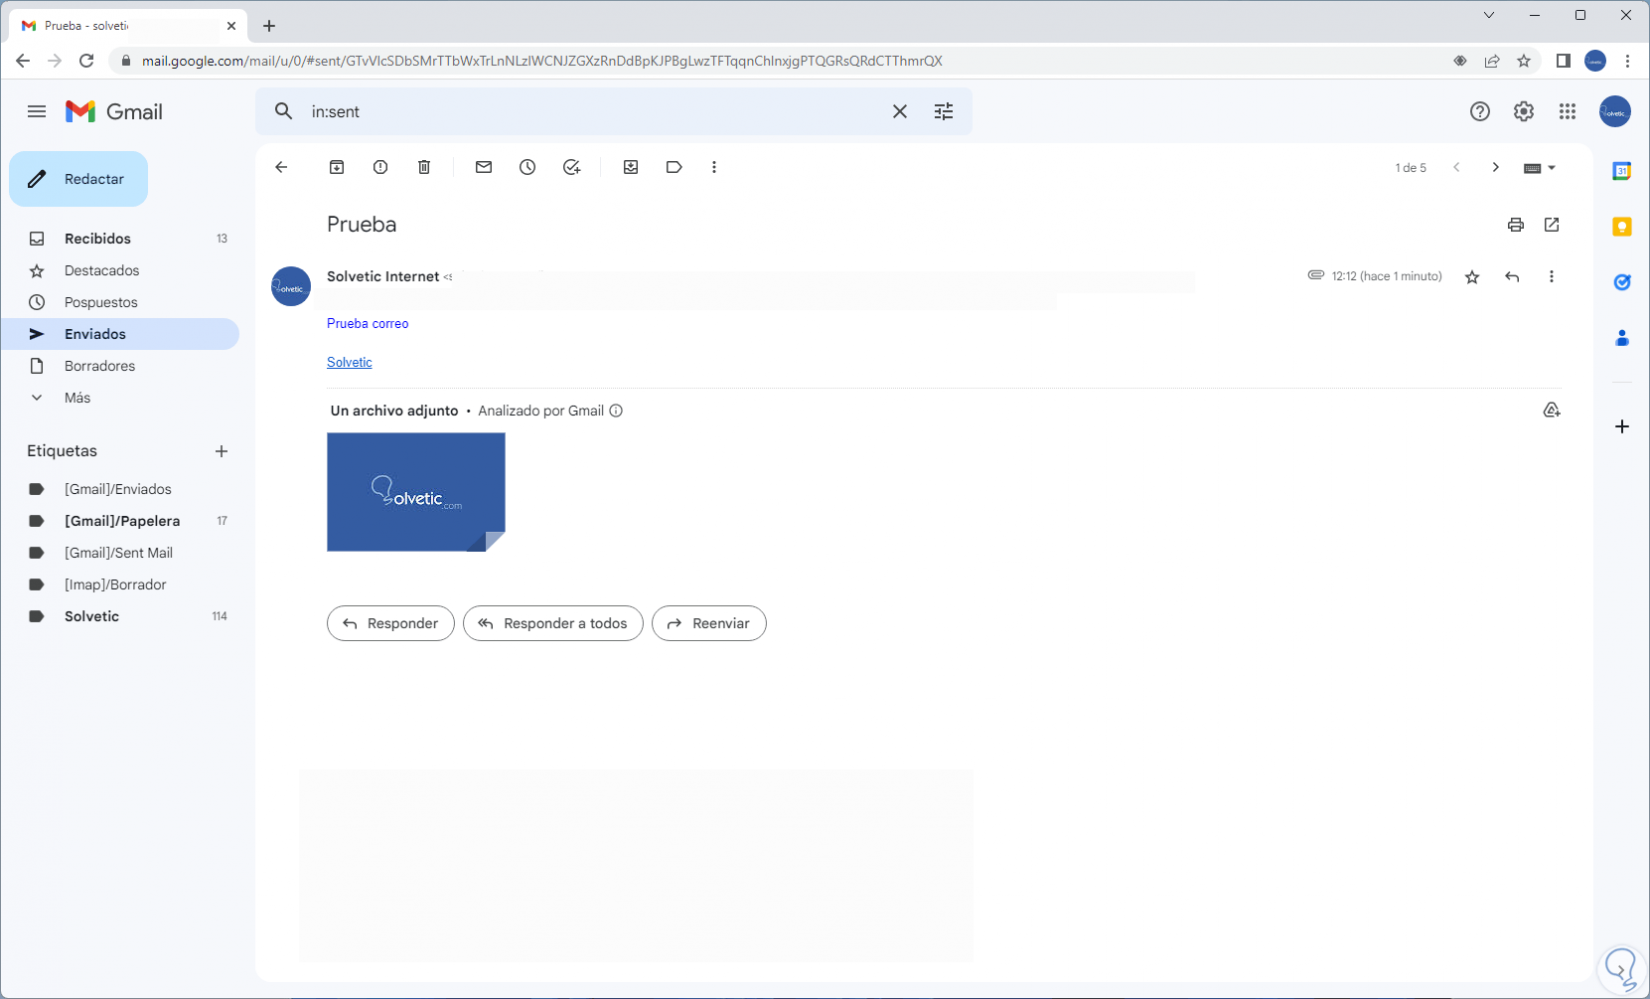Open Google Calendar side panel
Viewport: 1650px width, 999px height.
point(1622,171)
